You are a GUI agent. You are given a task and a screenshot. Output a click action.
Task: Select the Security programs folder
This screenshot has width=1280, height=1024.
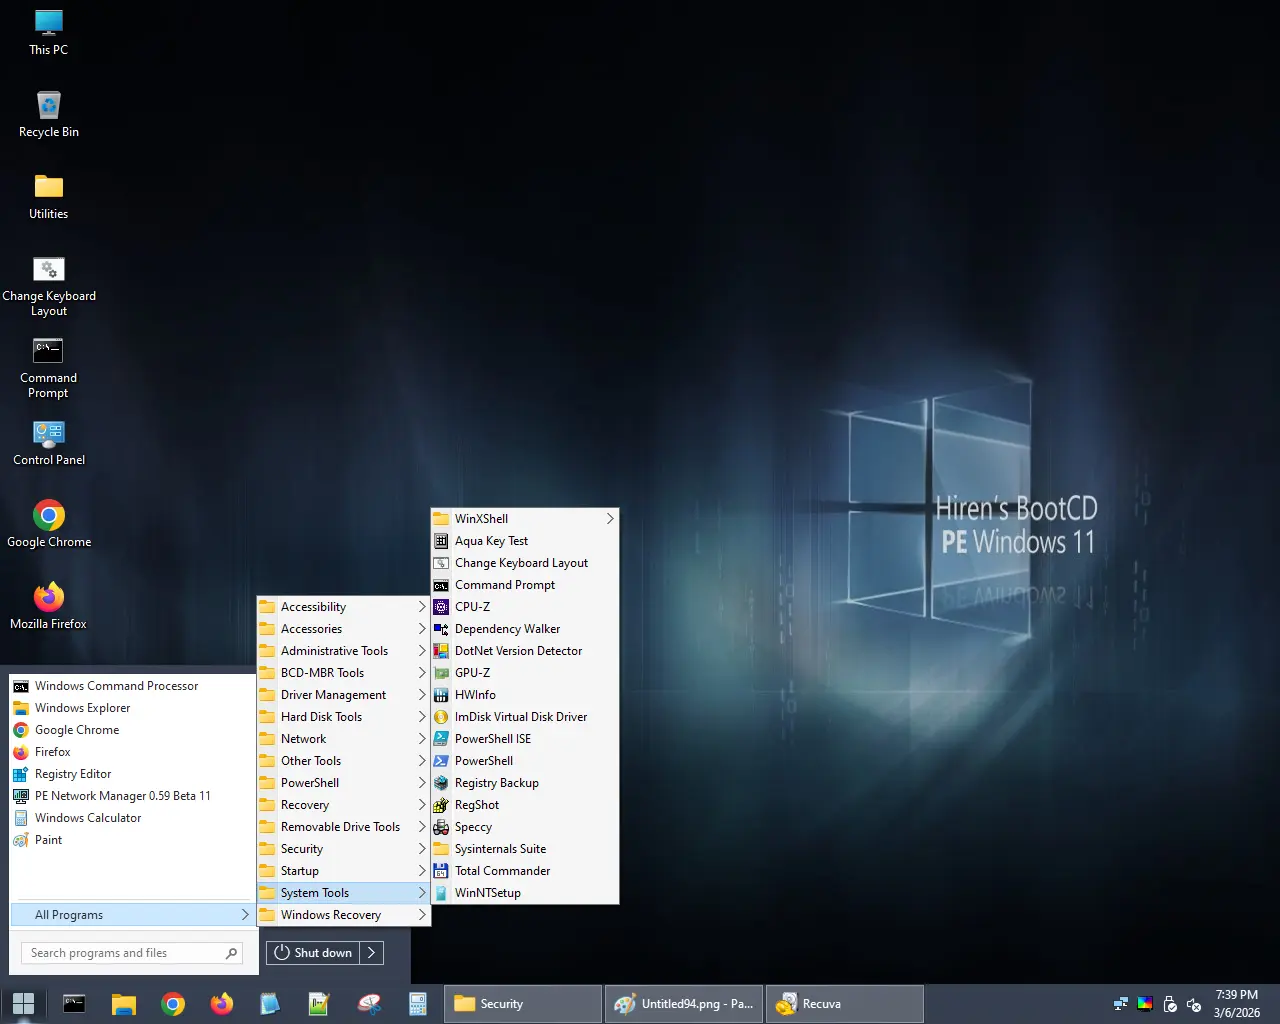click(302, 849)
